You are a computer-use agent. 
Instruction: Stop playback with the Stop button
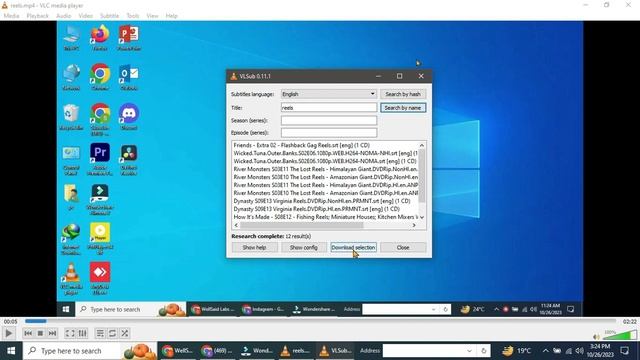coord(40,333)
